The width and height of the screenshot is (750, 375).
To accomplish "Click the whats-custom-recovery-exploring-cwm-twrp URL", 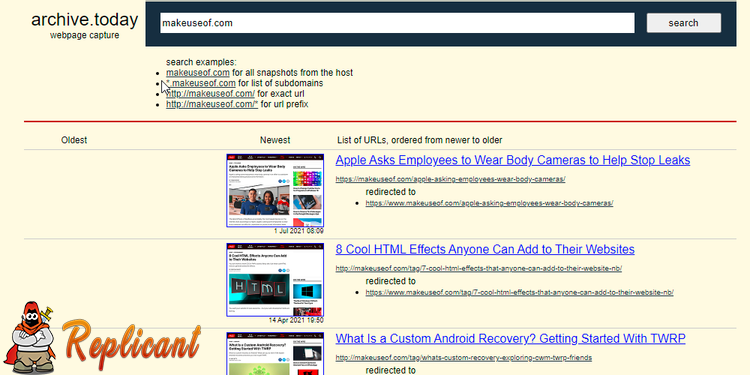I will (463, 358).
